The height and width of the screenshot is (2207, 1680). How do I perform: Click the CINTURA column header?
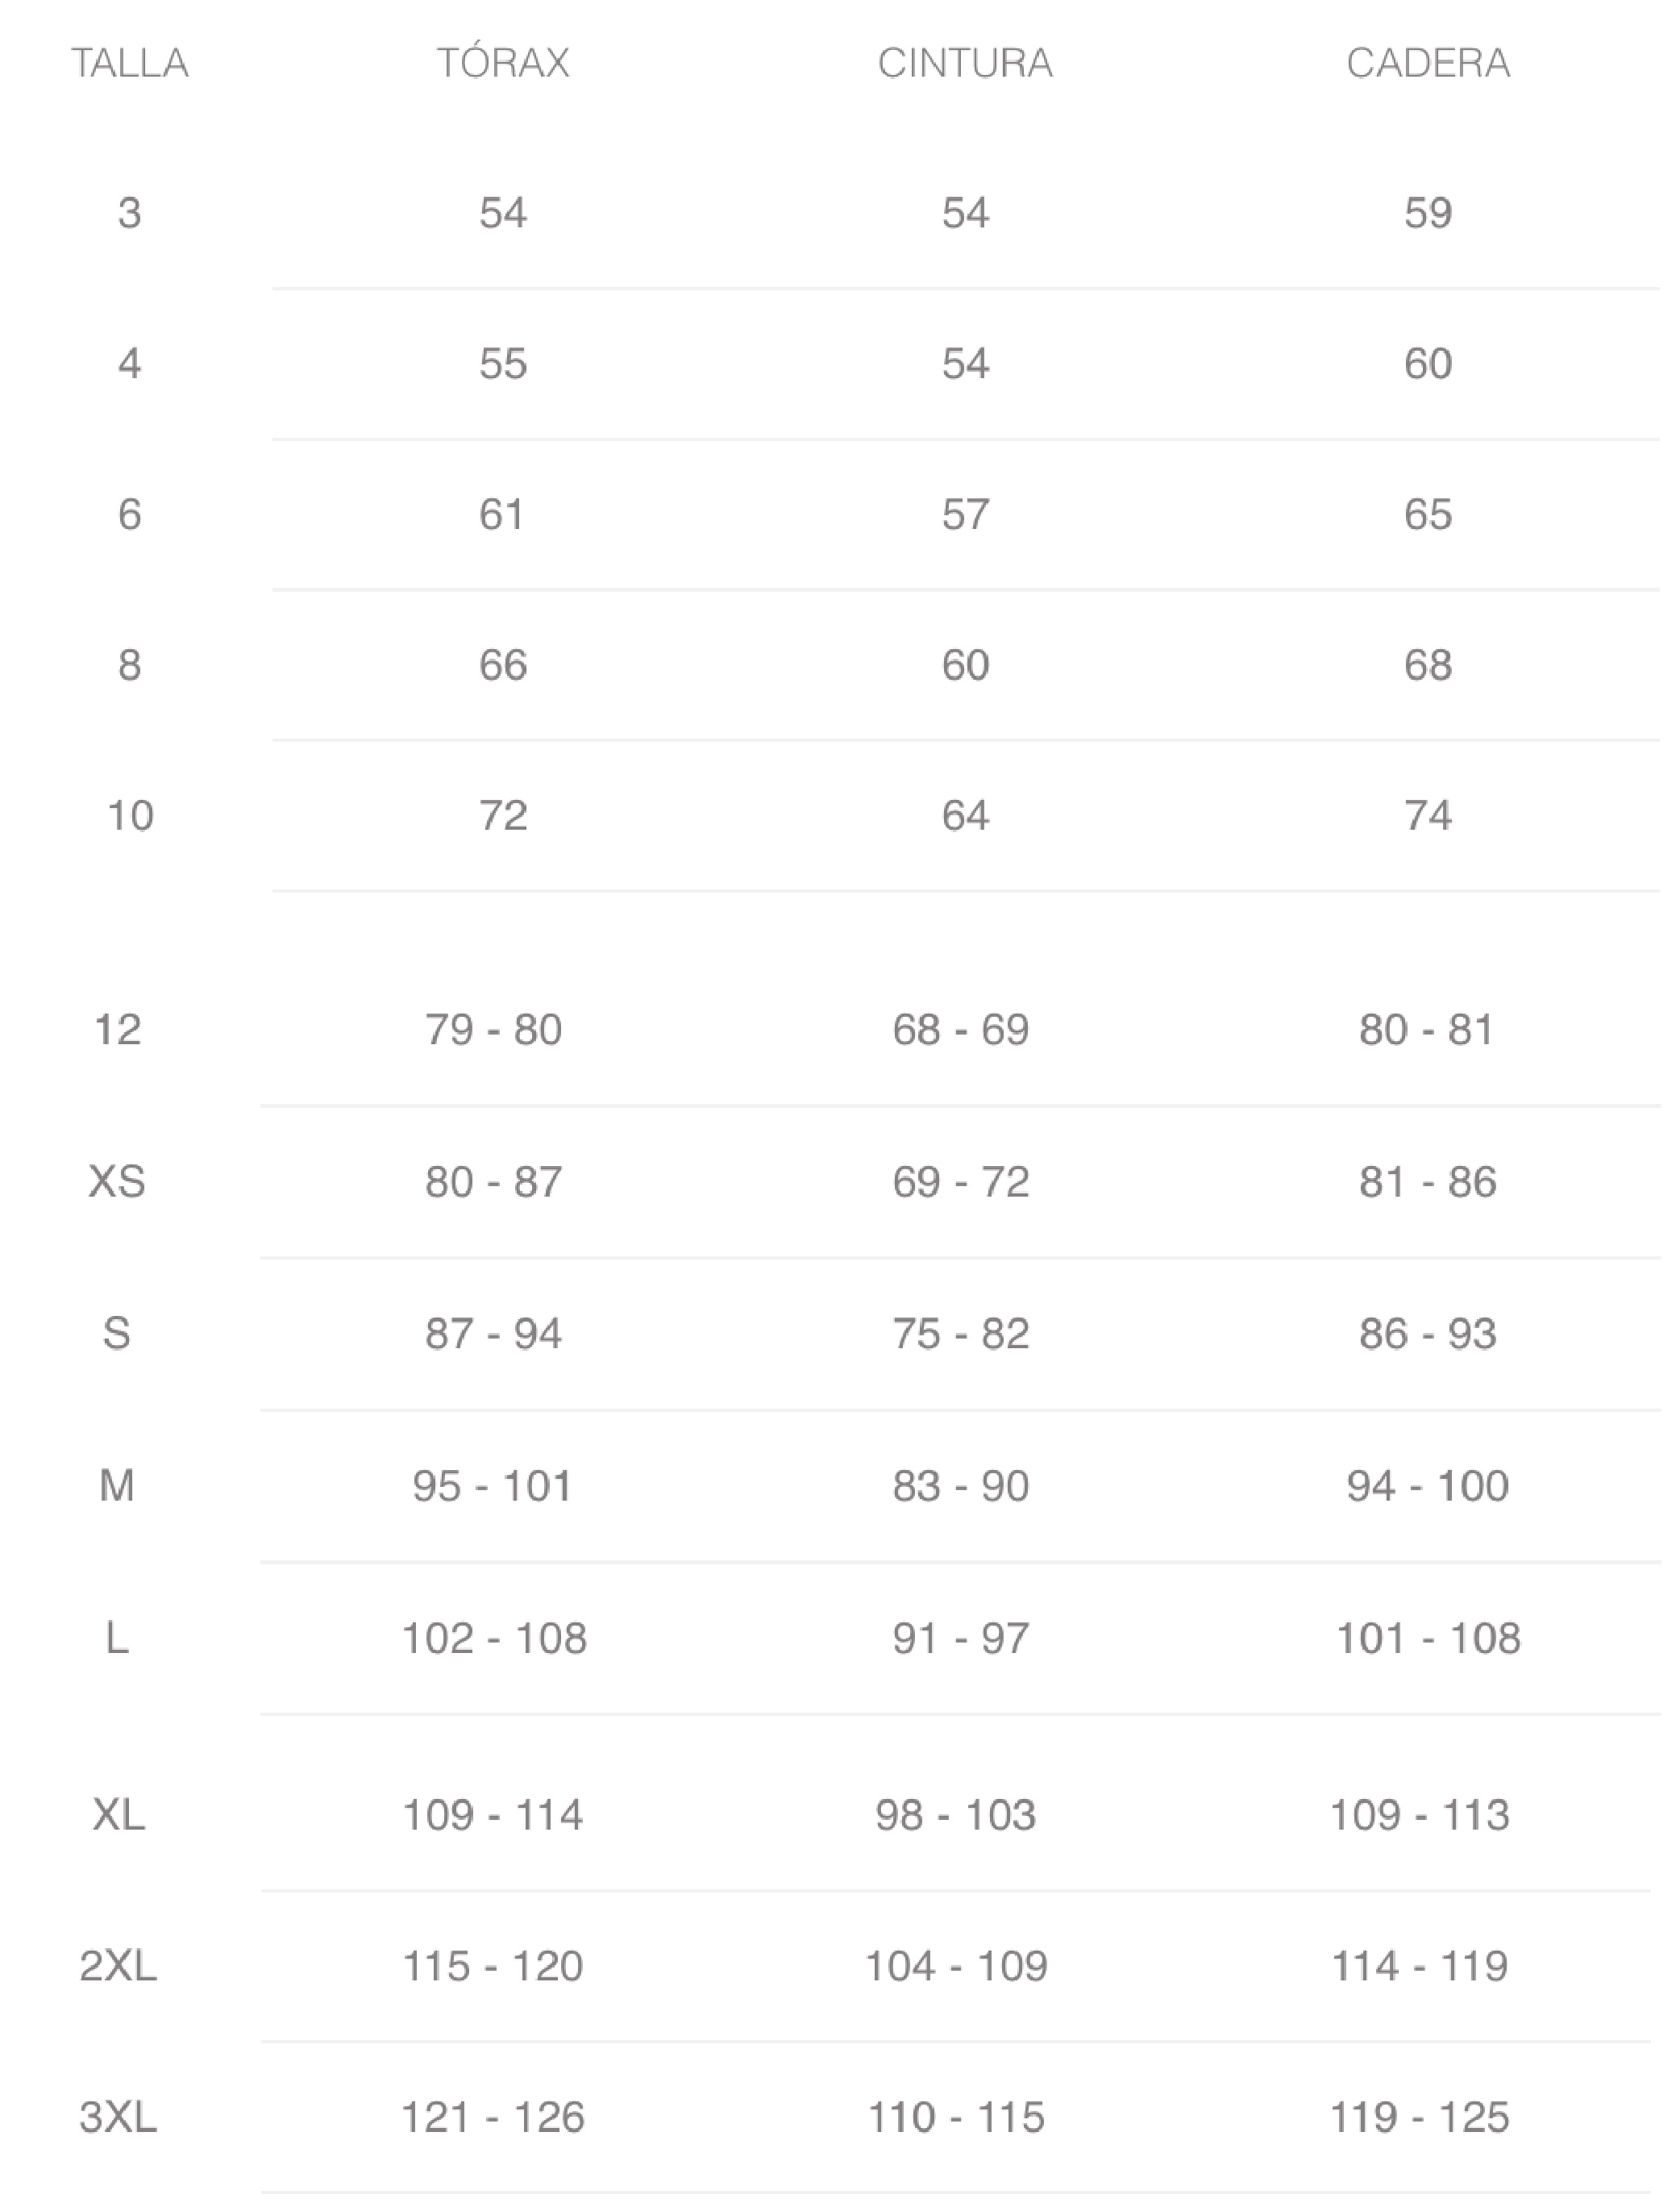965,63
